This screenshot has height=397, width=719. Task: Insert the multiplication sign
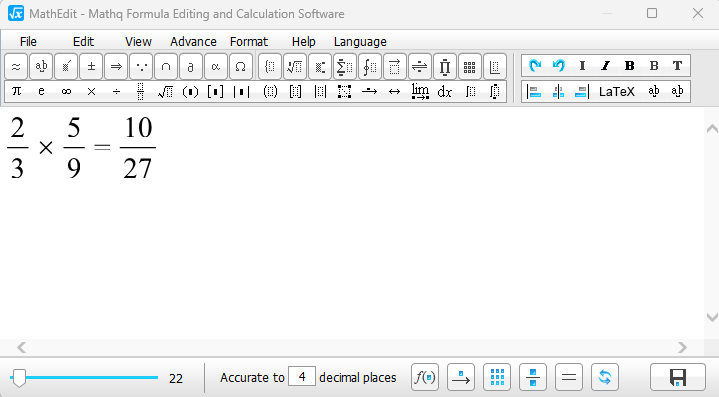point(91,91)
